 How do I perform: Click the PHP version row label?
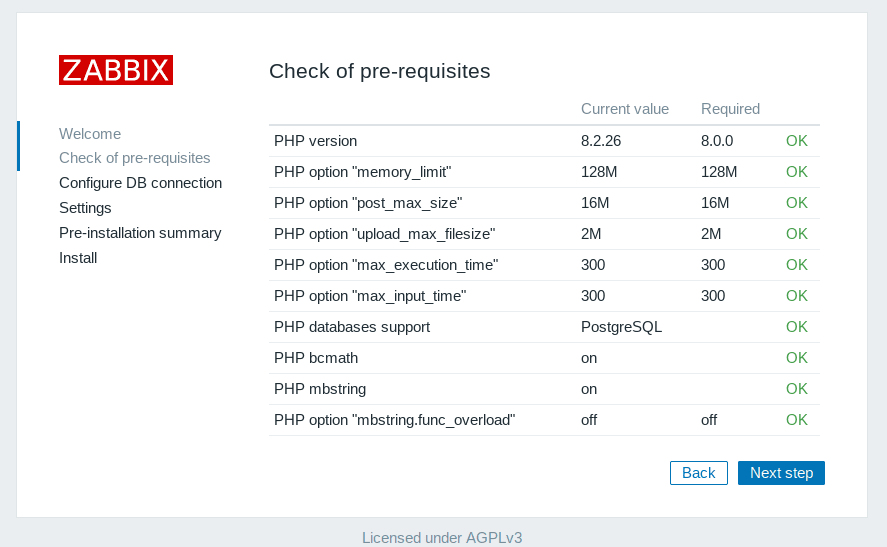tap(315, 141)
